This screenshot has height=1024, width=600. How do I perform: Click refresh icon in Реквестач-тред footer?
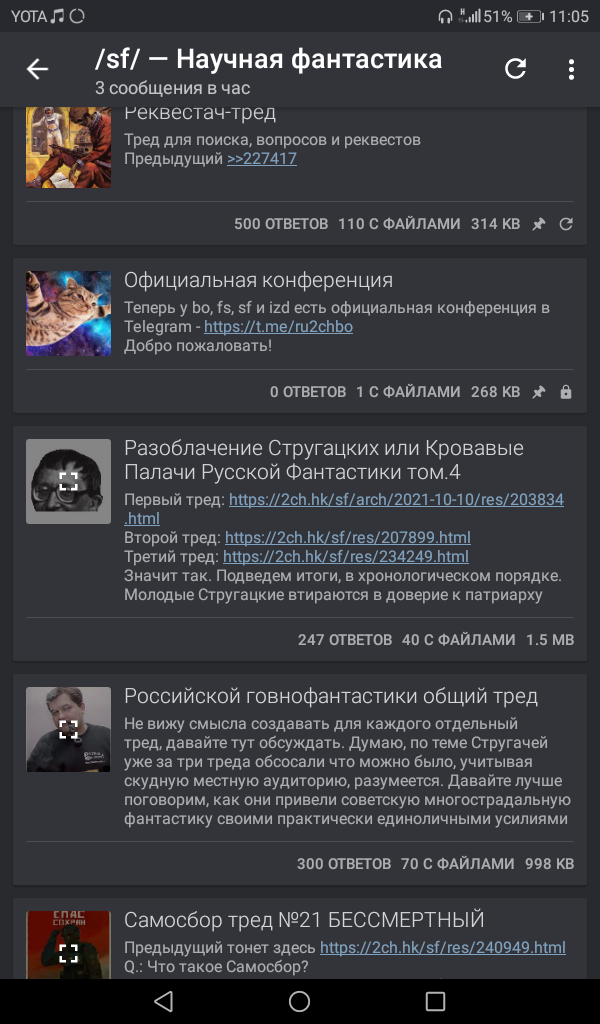[566, 224]
